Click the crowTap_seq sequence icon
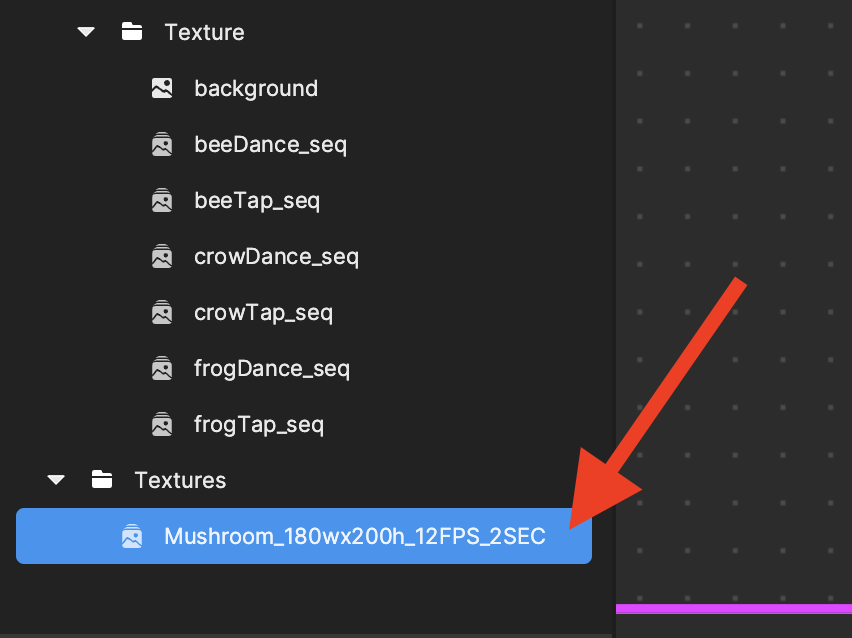 (161, 312)
